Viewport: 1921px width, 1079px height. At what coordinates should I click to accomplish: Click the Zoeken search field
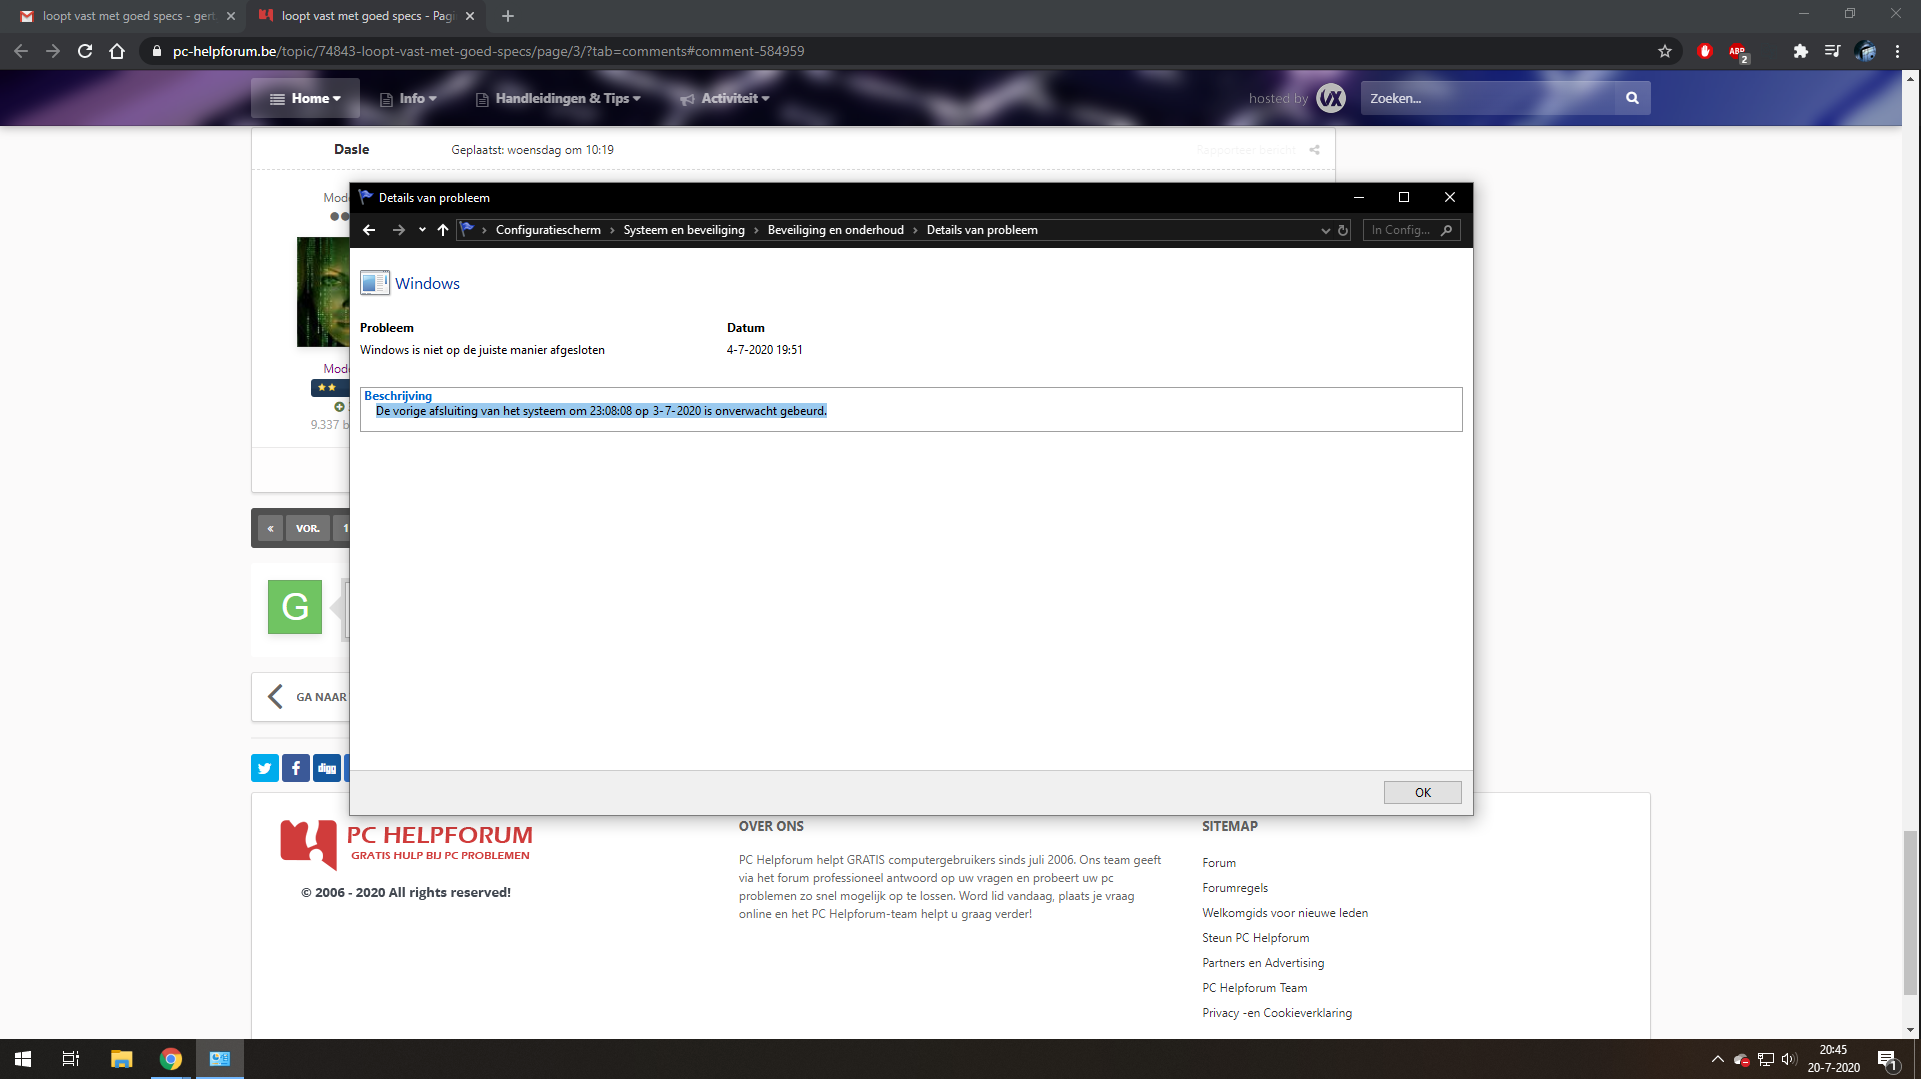(1487, 98)
